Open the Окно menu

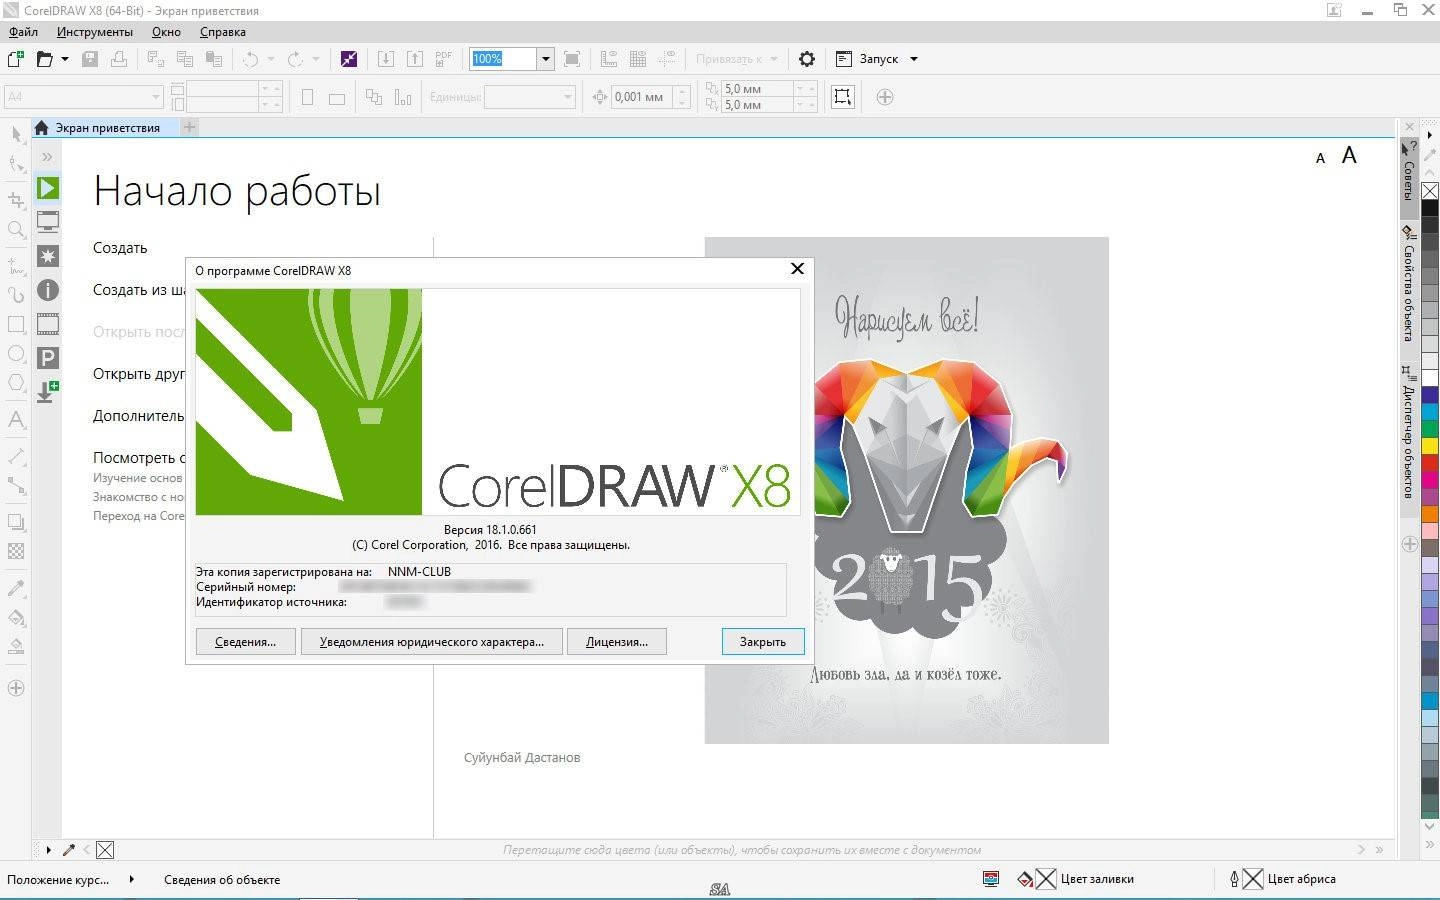click(166, 32)
